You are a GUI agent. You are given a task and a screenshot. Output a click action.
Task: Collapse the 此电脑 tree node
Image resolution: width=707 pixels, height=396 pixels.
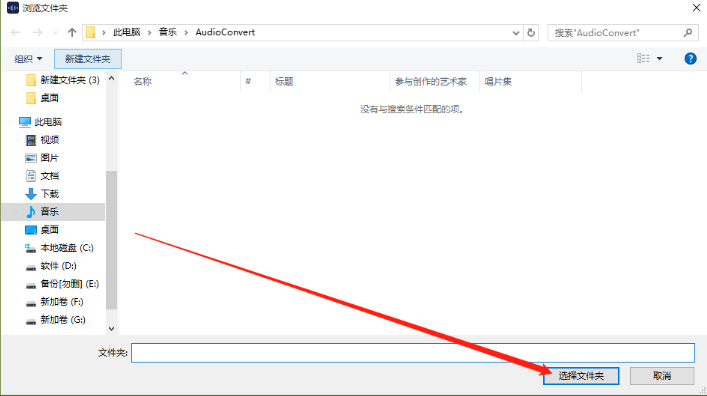(x=10, y=122)
